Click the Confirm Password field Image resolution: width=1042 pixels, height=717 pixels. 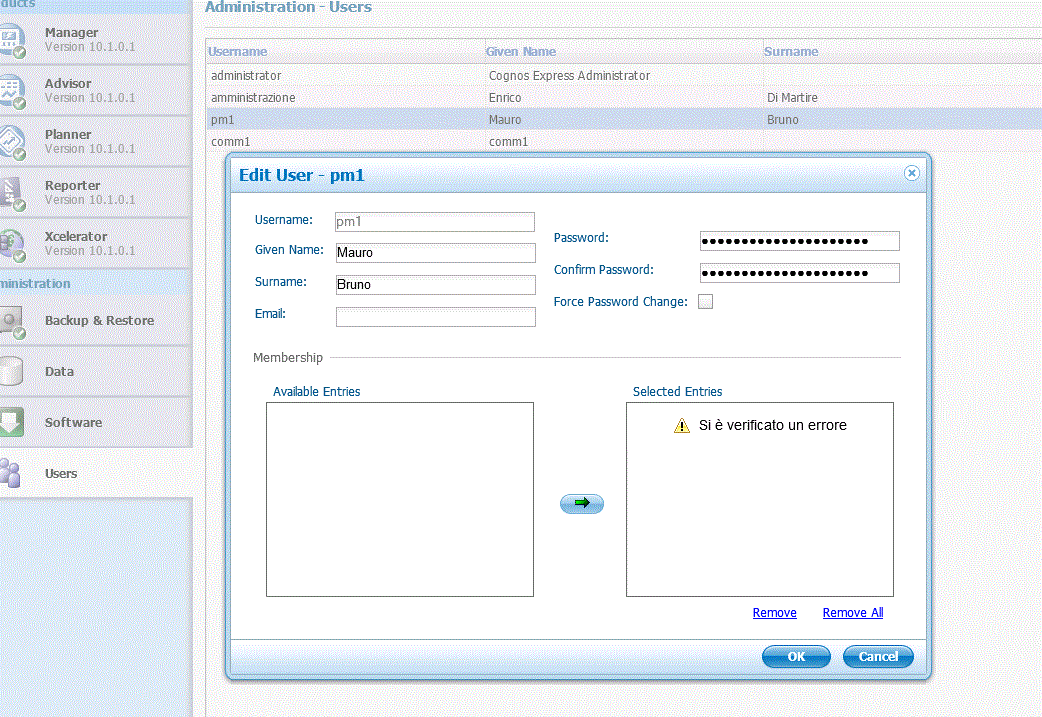799,272
